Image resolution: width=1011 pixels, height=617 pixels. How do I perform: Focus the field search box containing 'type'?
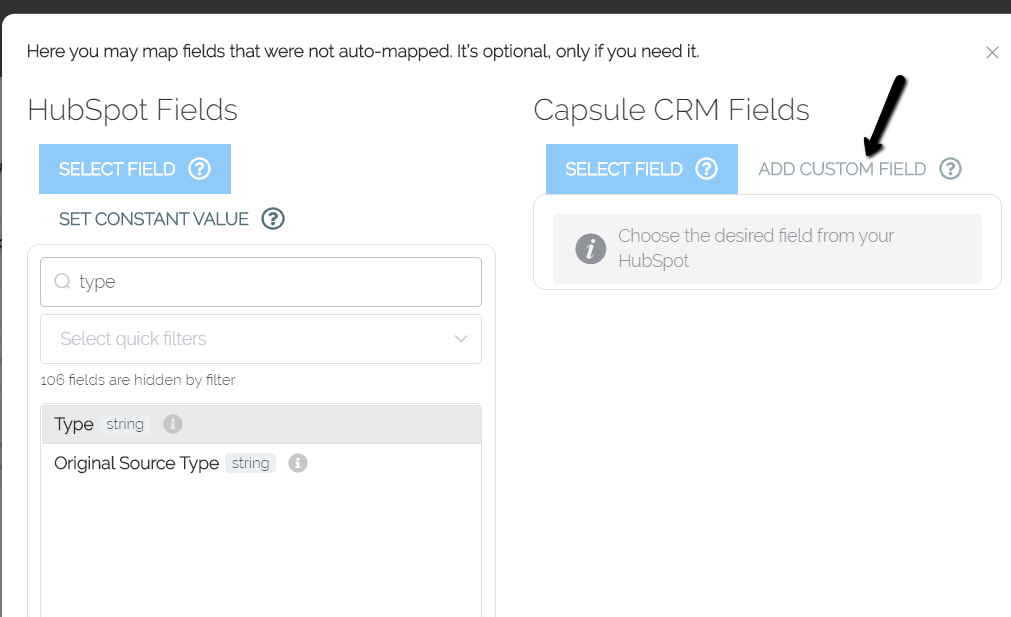(260, 282)
